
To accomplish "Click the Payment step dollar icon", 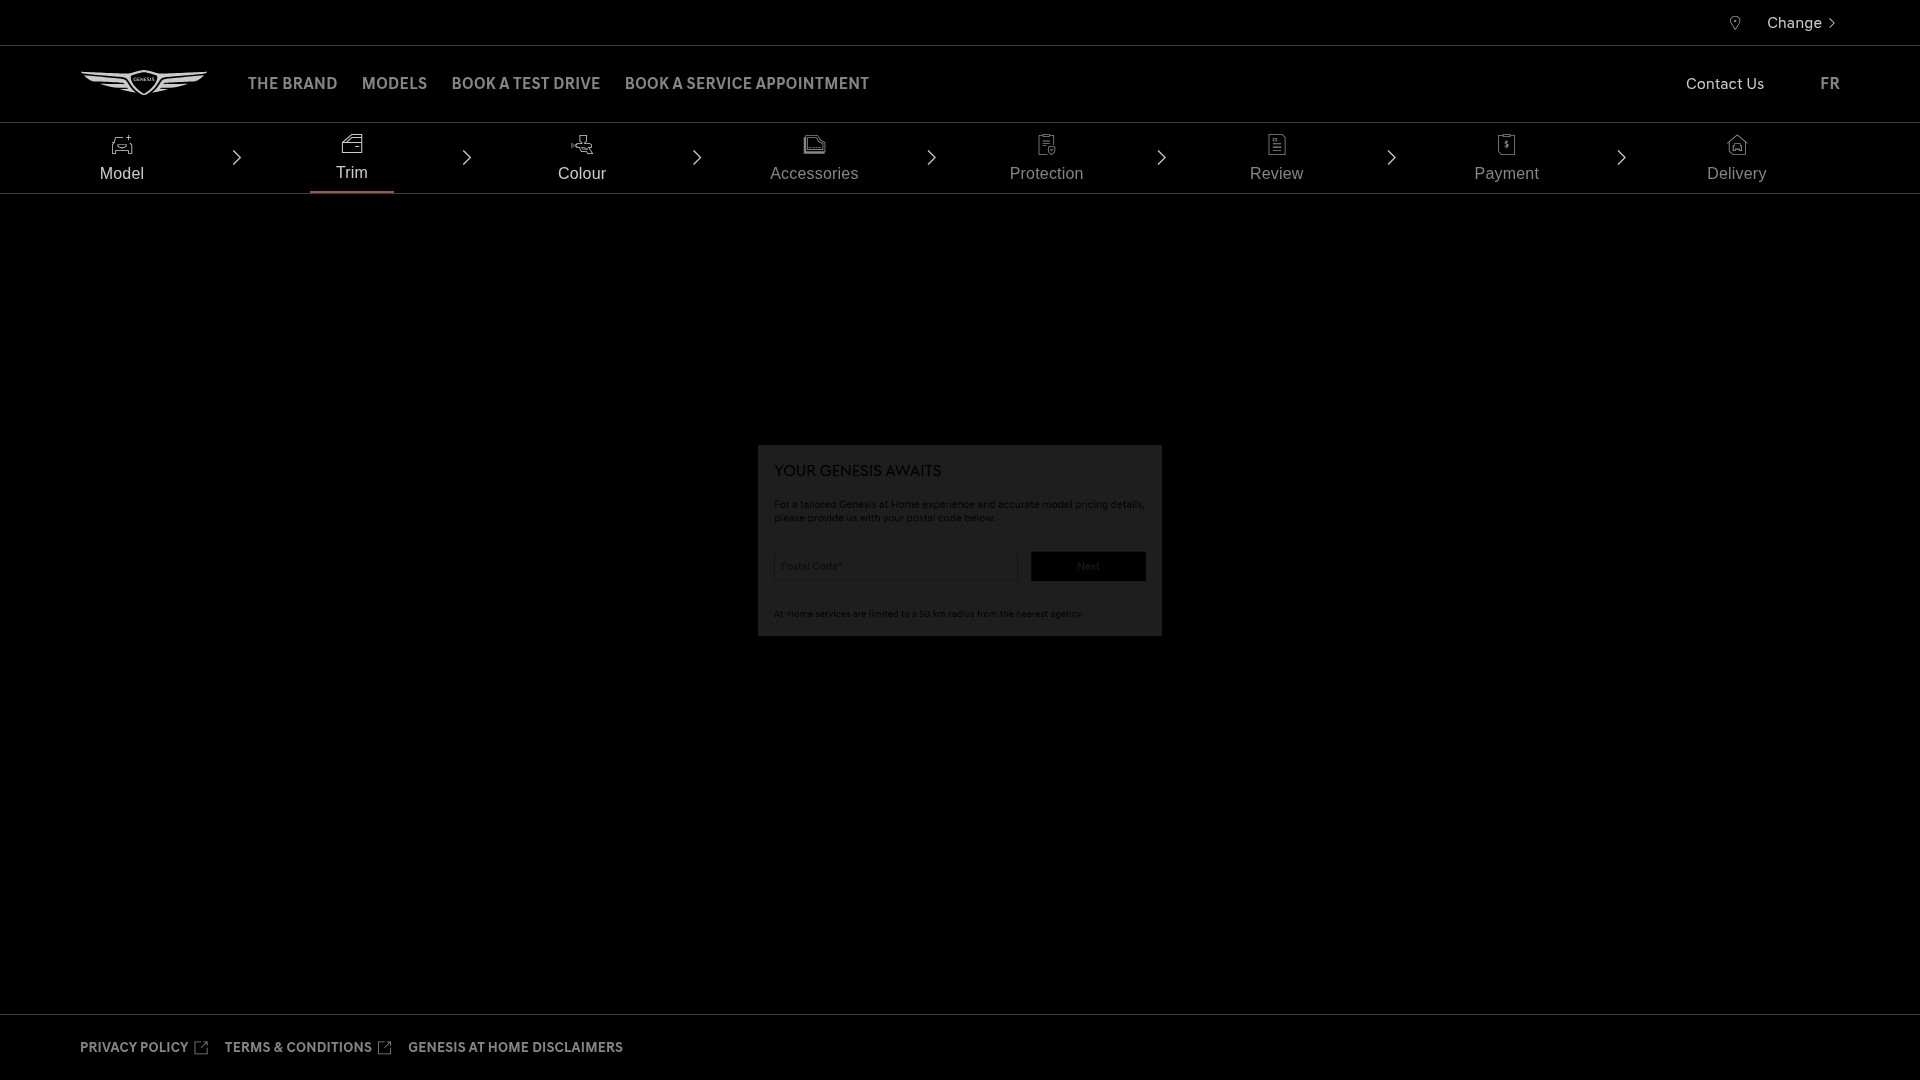I will click(x=1507, y=145).
